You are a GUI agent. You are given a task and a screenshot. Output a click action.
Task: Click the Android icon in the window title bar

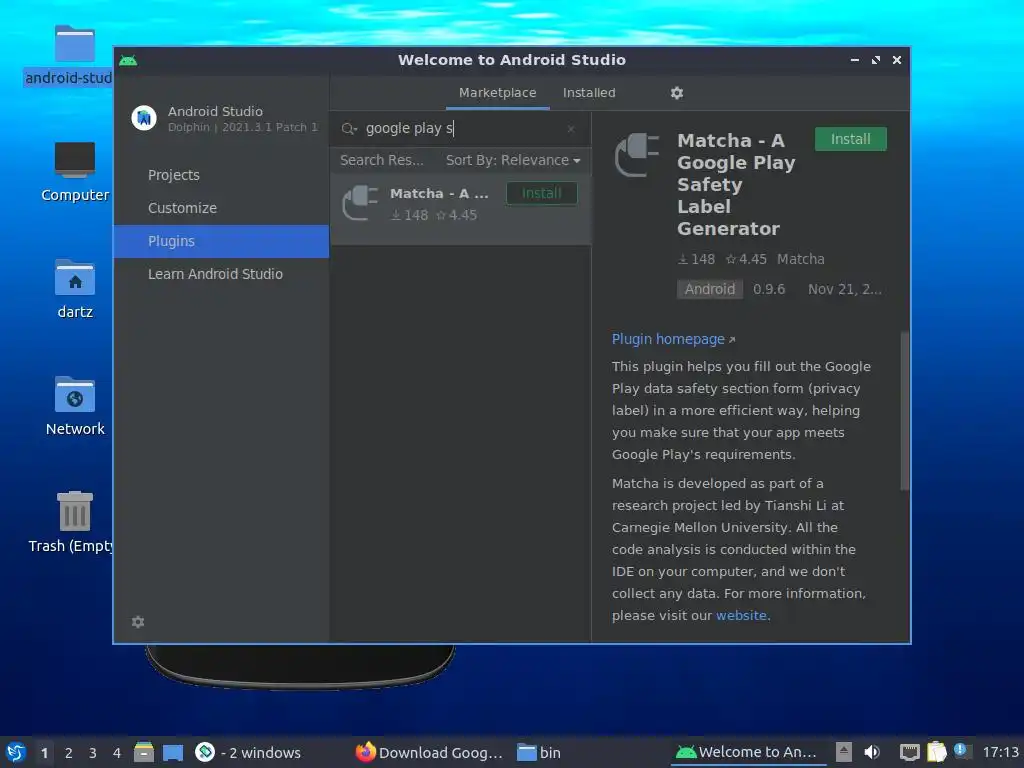coord(128,60)
